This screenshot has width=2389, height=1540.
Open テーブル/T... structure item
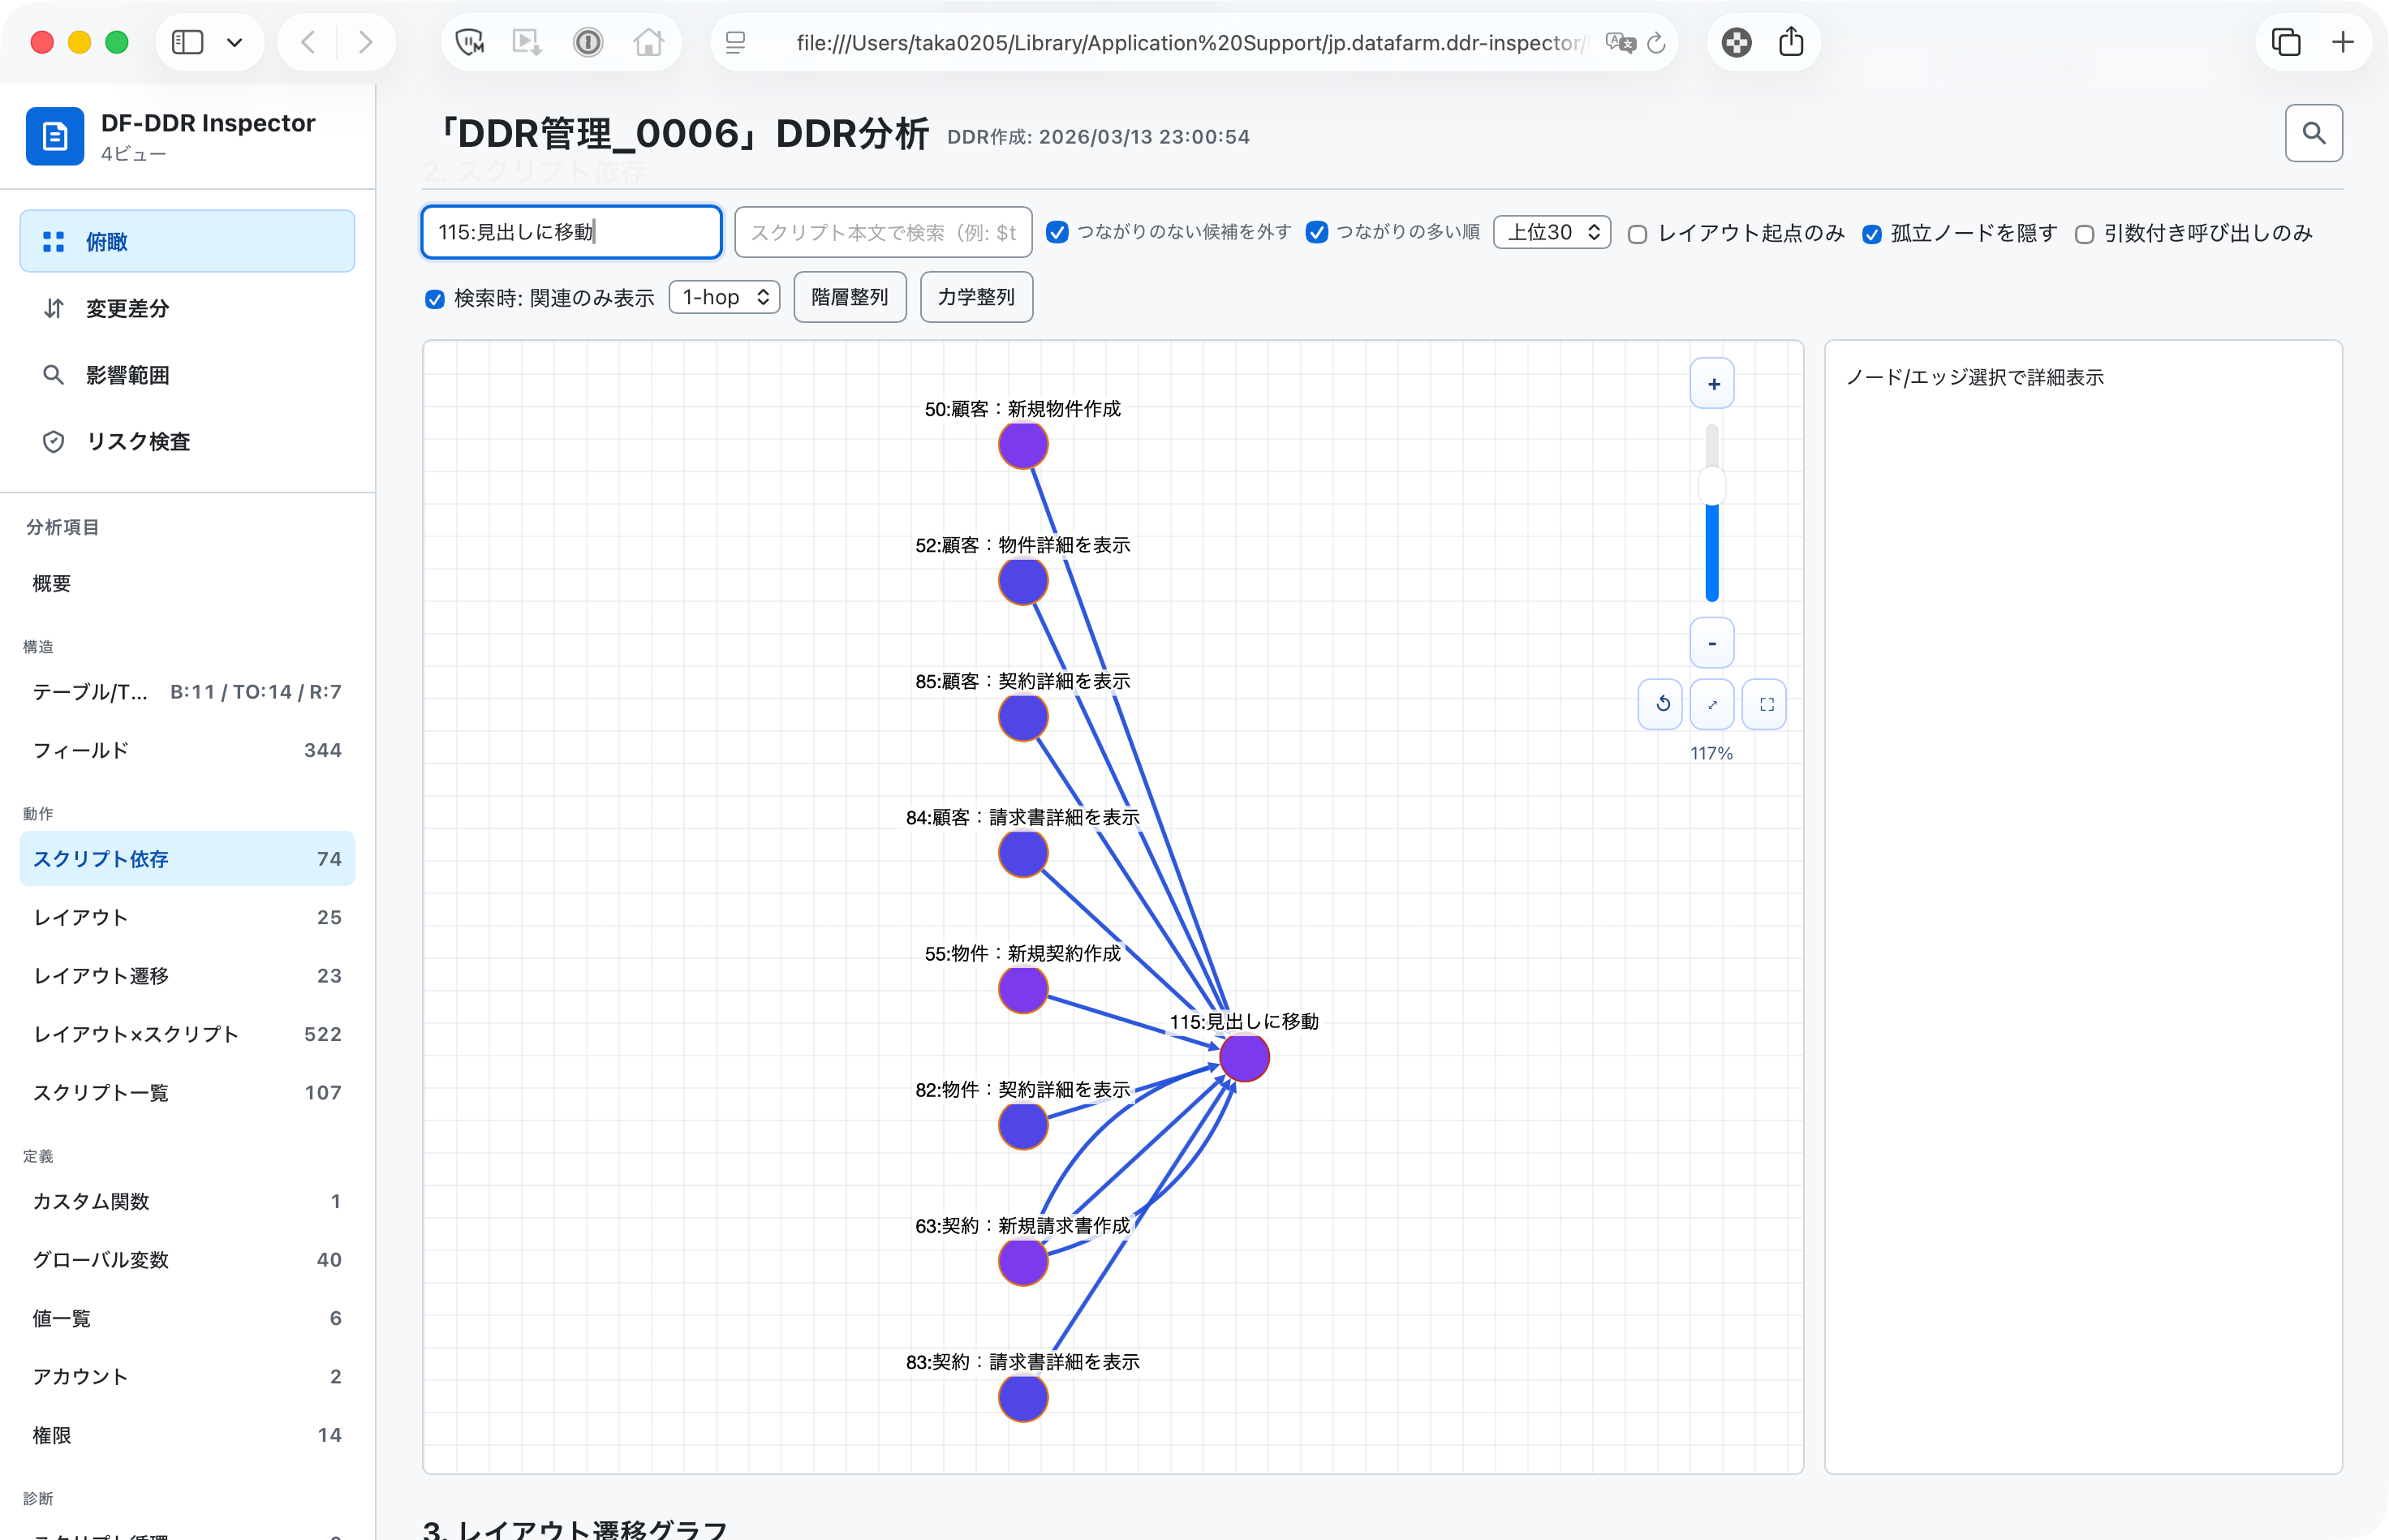coord(187,692)
